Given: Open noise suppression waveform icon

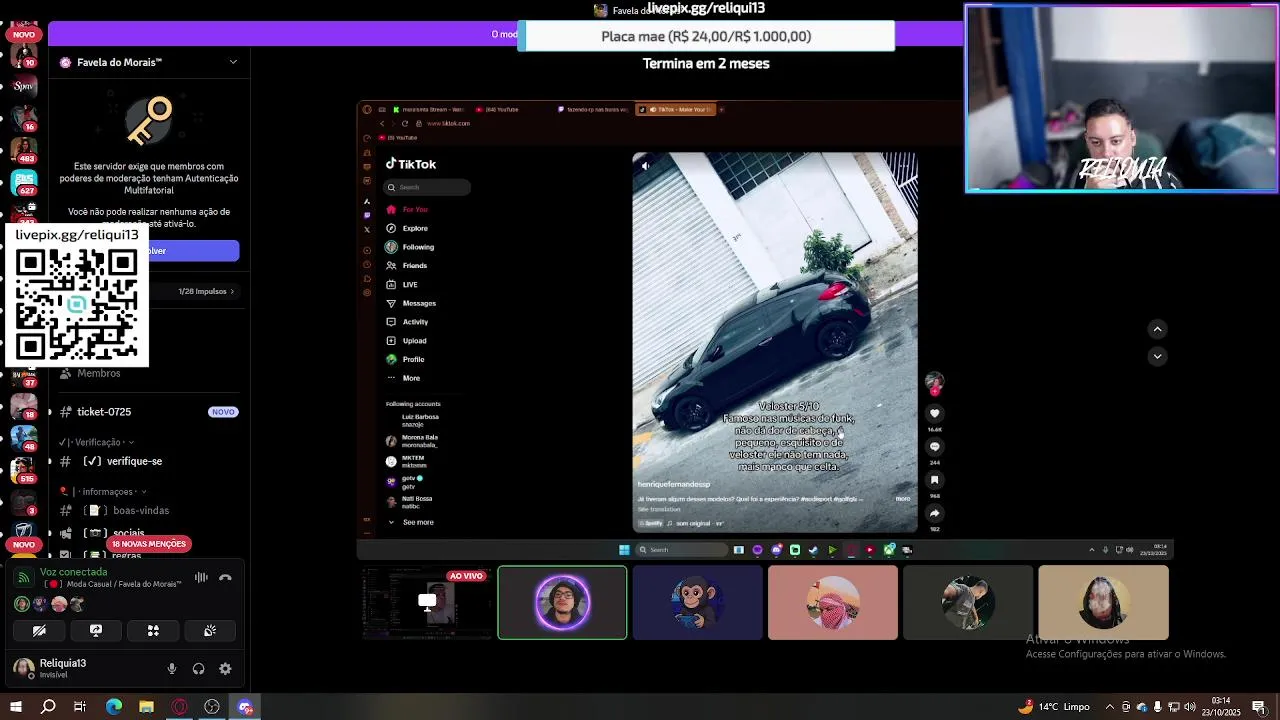Looking at the screenshot, I should pos(201,577).
